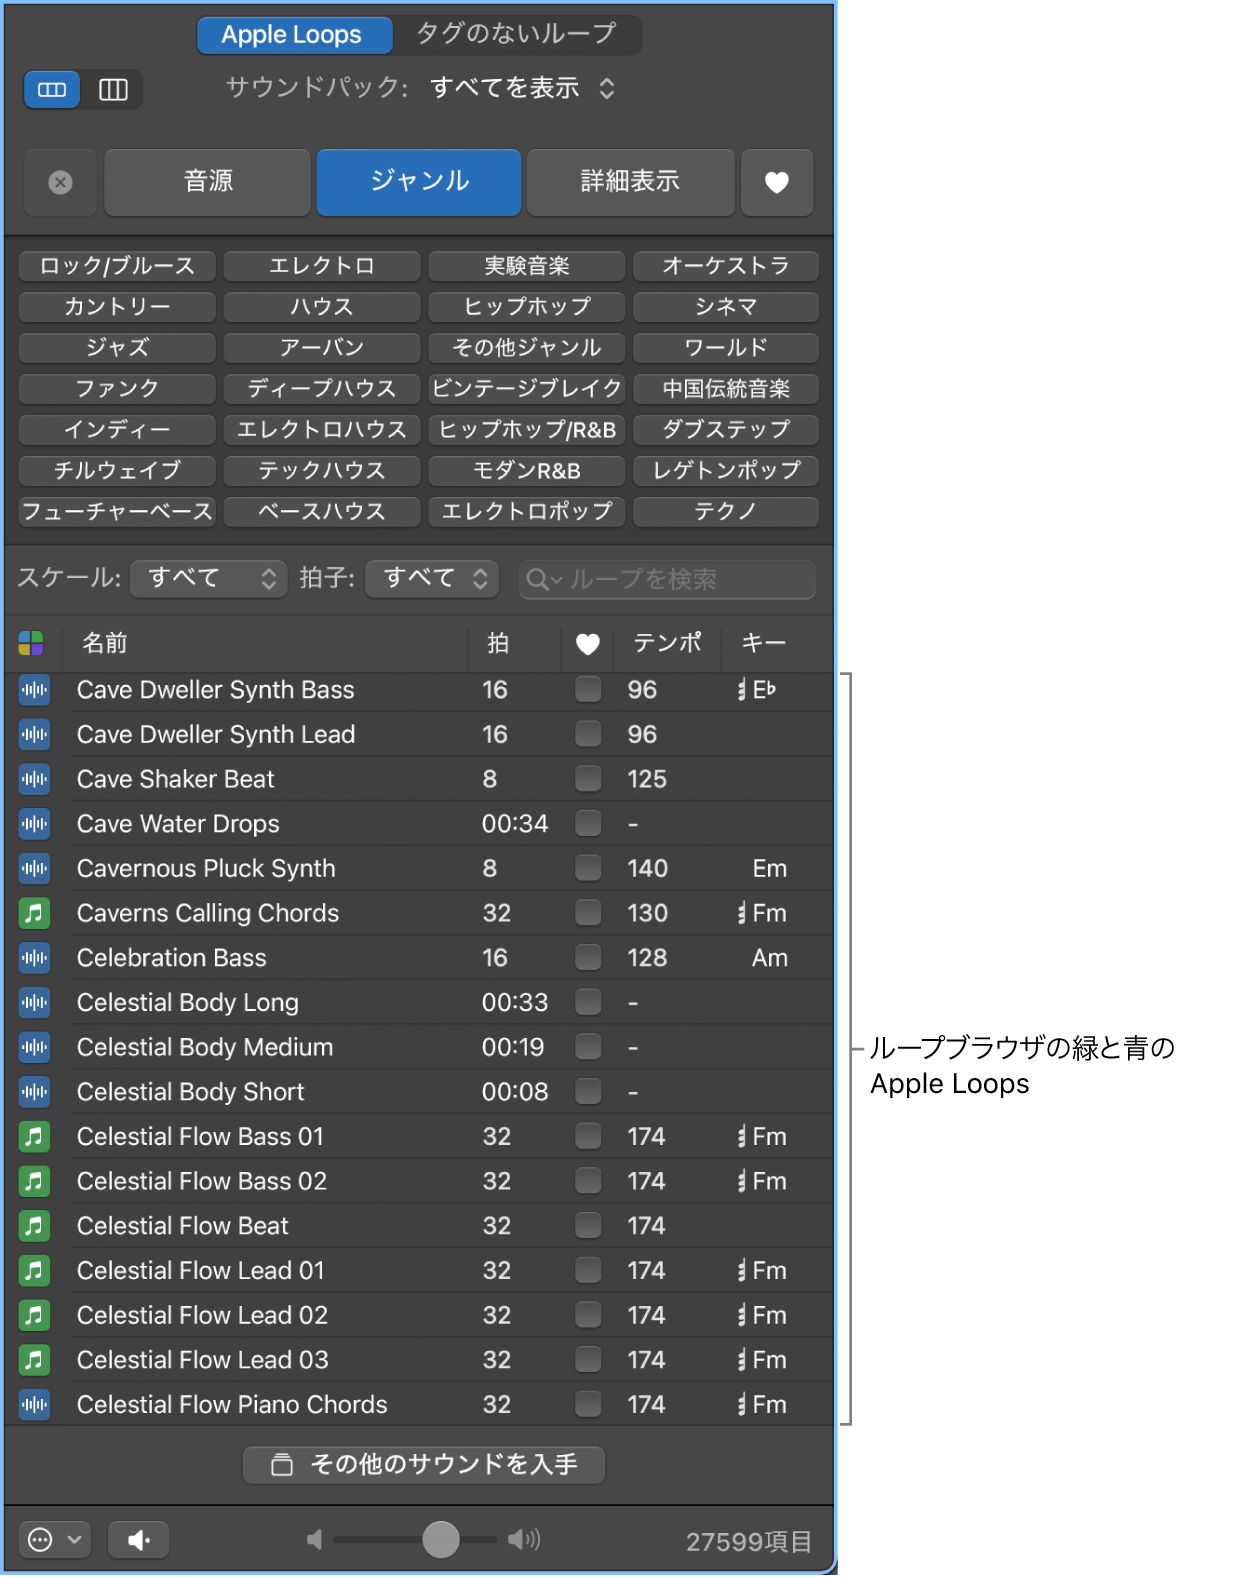Open the action menu with ellipsis button
Viewport: 1250px width, 1577px height.
tap(55, 1540)
